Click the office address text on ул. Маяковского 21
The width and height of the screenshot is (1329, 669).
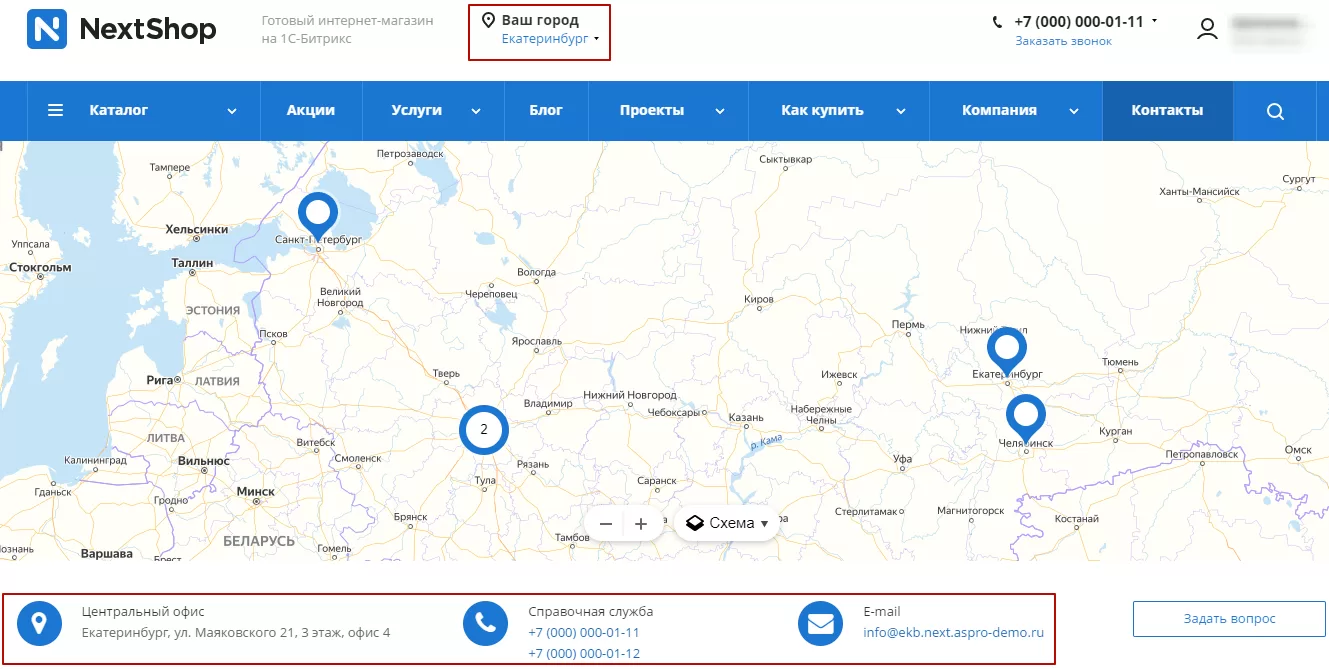(x=235, y=633)
